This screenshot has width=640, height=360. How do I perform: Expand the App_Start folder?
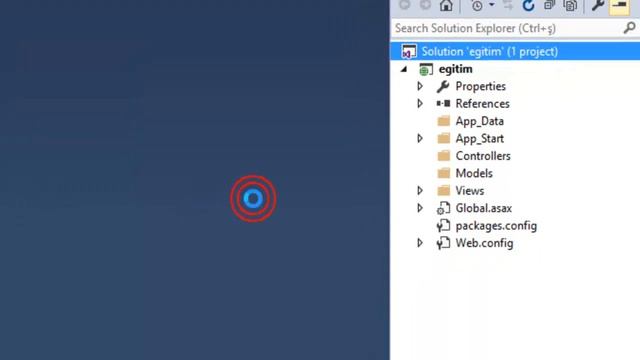[x=420, y=138]
